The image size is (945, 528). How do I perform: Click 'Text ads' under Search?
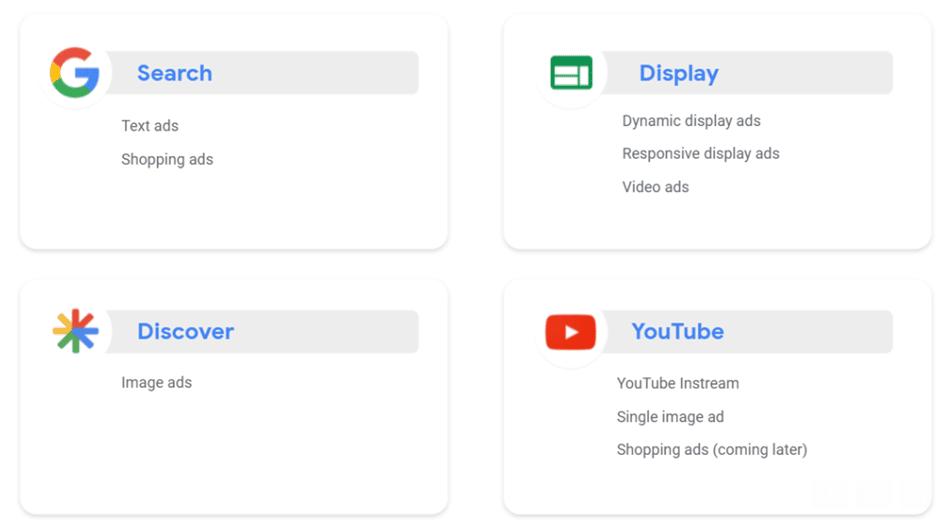(x=150, y=125)
